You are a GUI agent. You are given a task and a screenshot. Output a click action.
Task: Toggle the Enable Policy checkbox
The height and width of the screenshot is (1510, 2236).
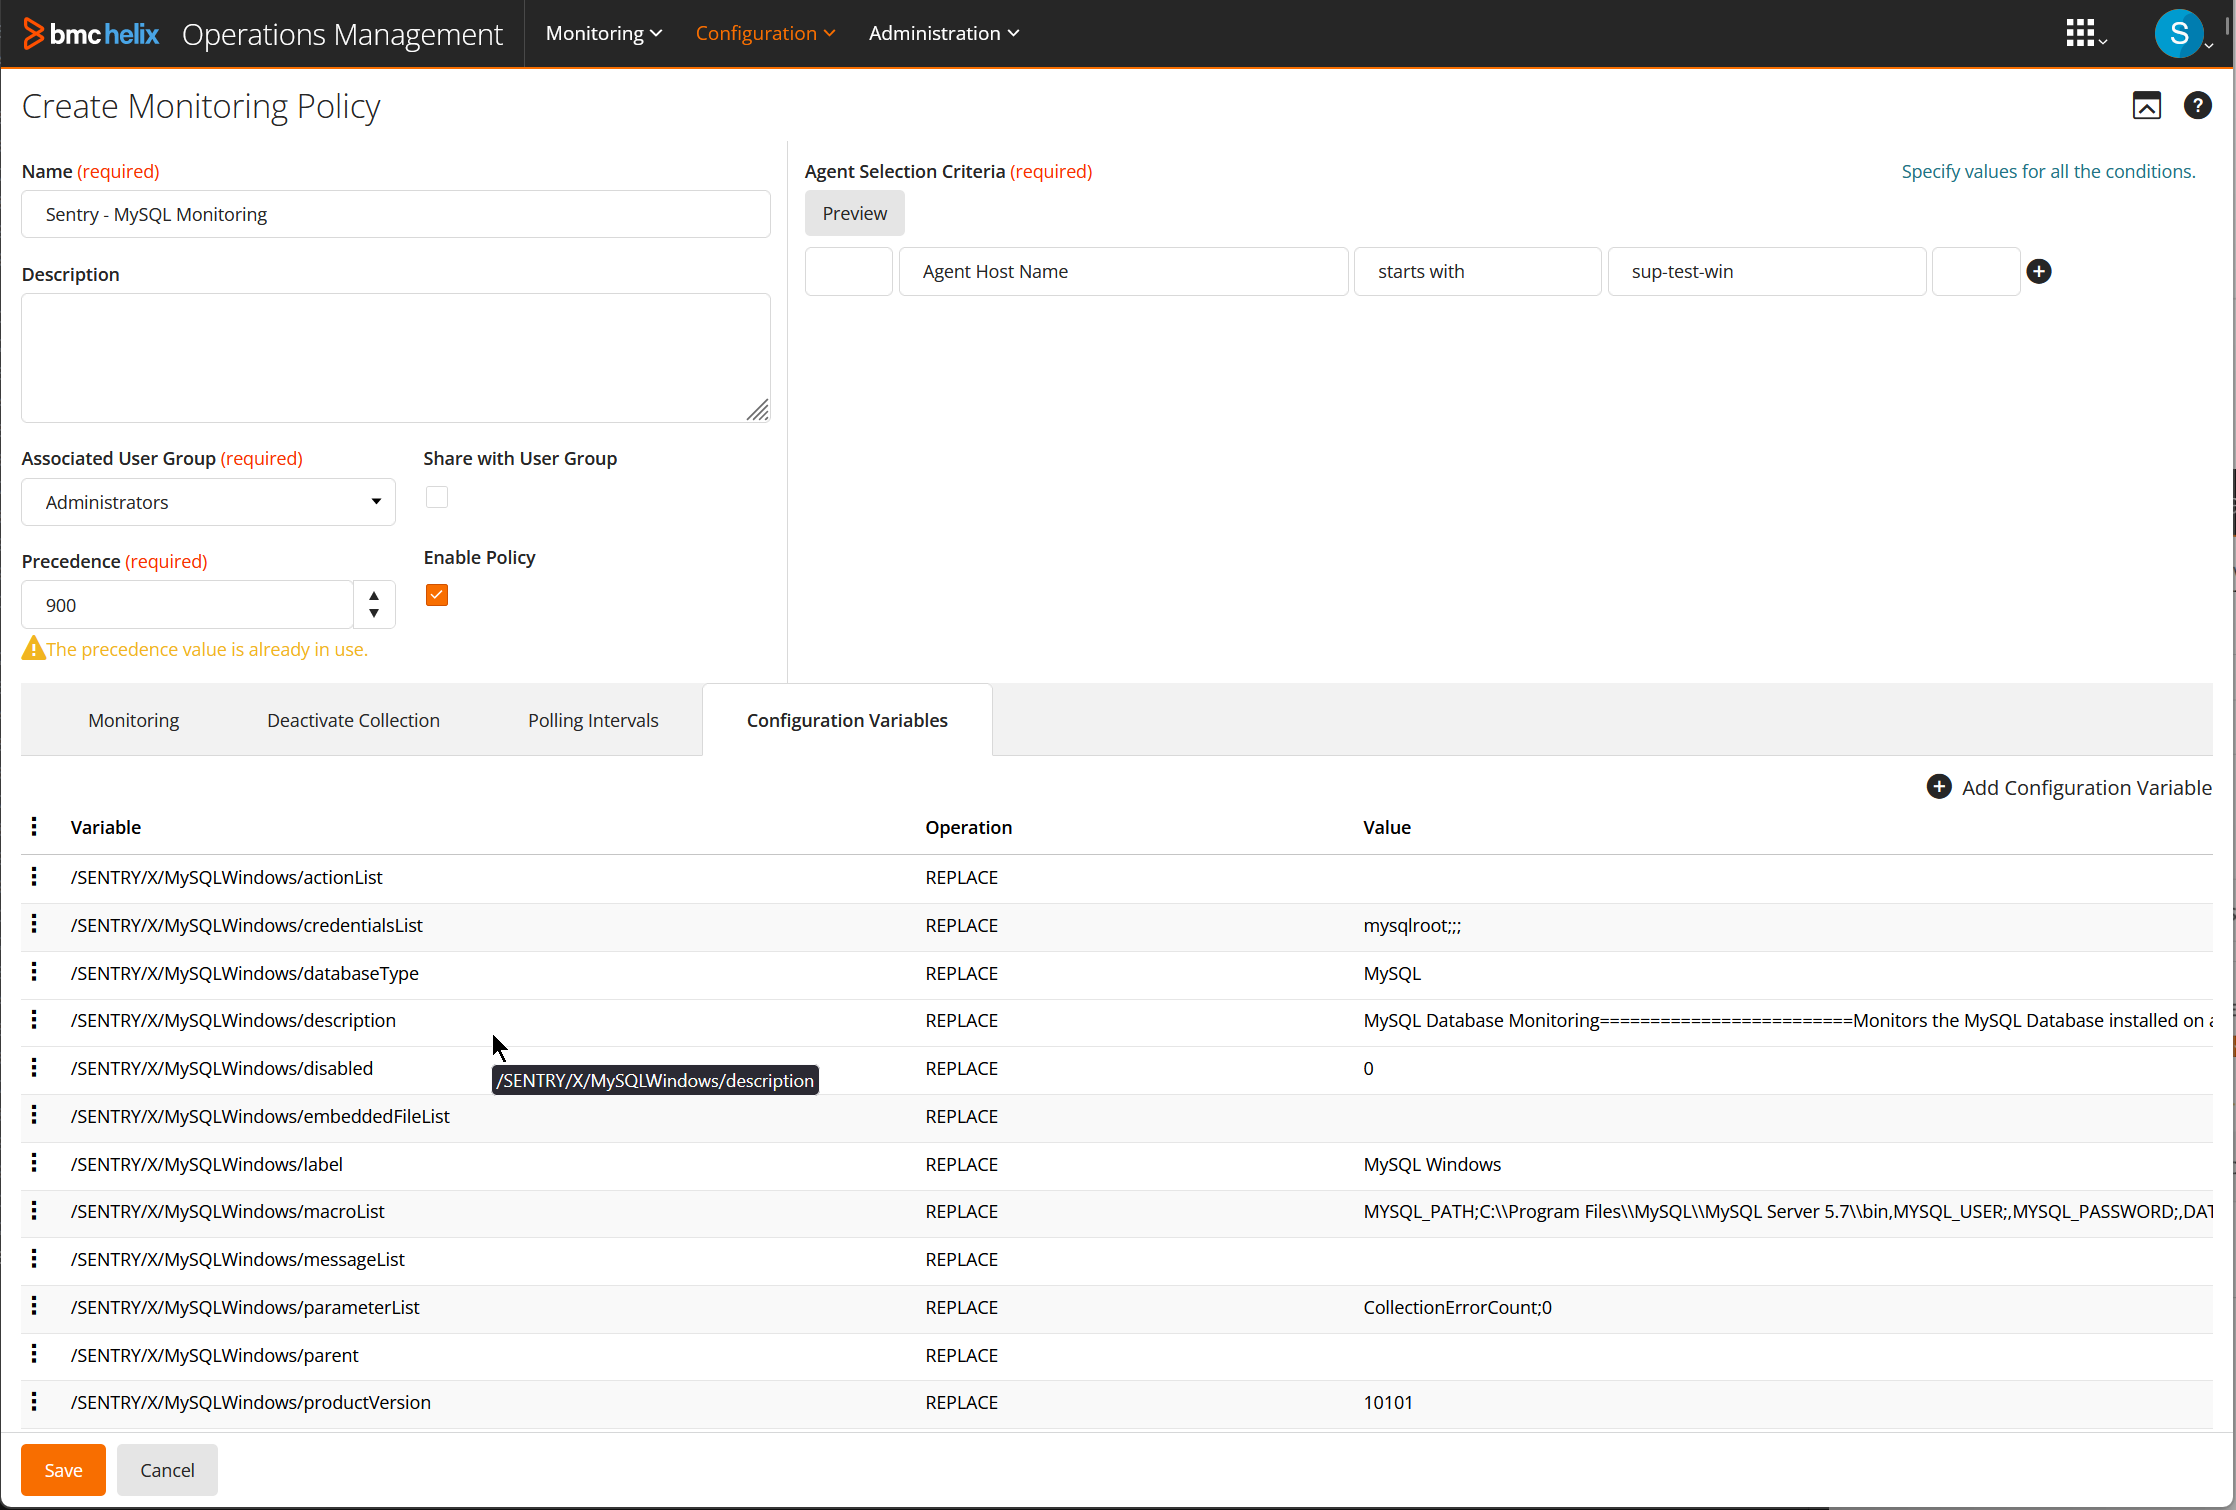438,593
